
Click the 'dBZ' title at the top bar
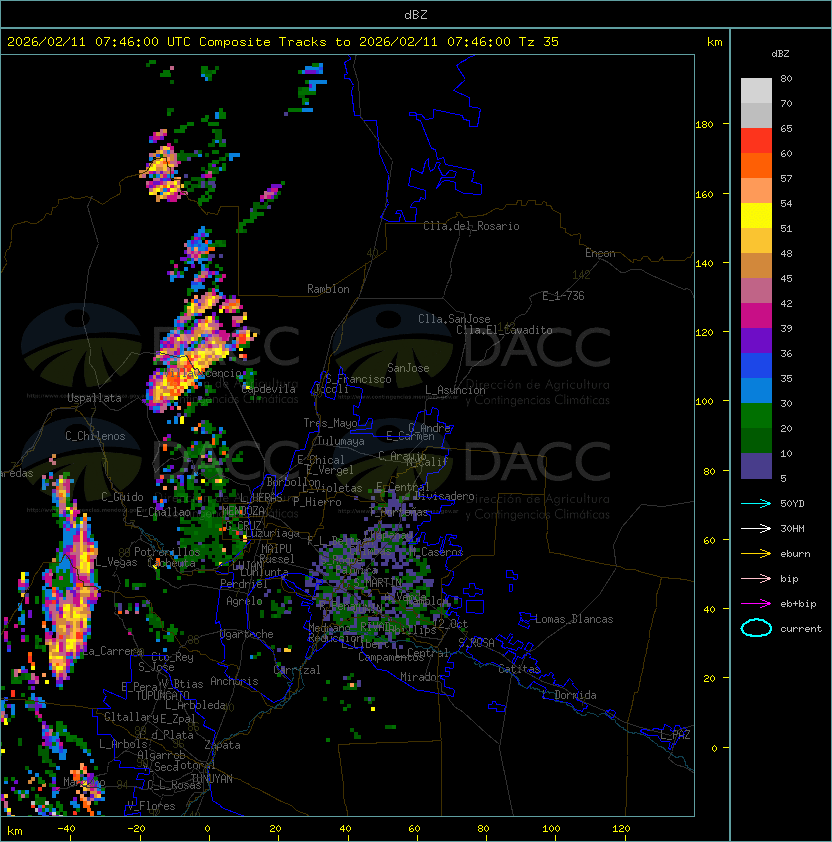click(x=416, y=15)
